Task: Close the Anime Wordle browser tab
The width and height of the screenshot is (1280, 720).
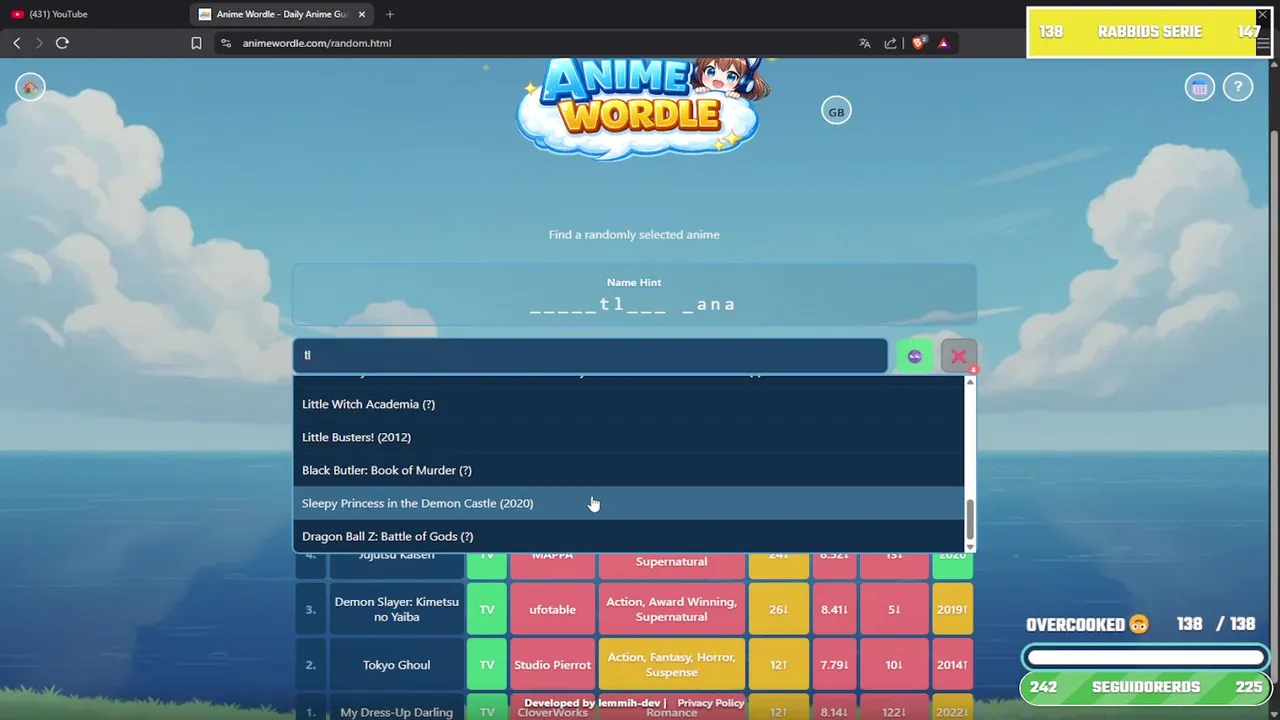Action: point(362,14)
